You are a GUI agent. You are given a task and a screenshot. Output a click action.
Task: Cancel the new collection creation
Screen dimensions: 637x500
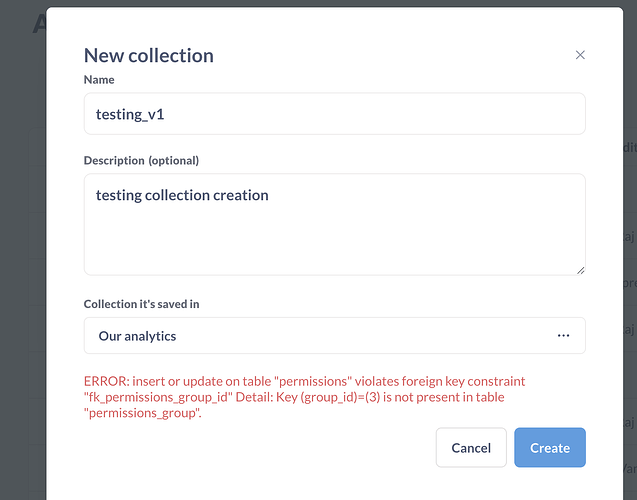click(471, 448)
